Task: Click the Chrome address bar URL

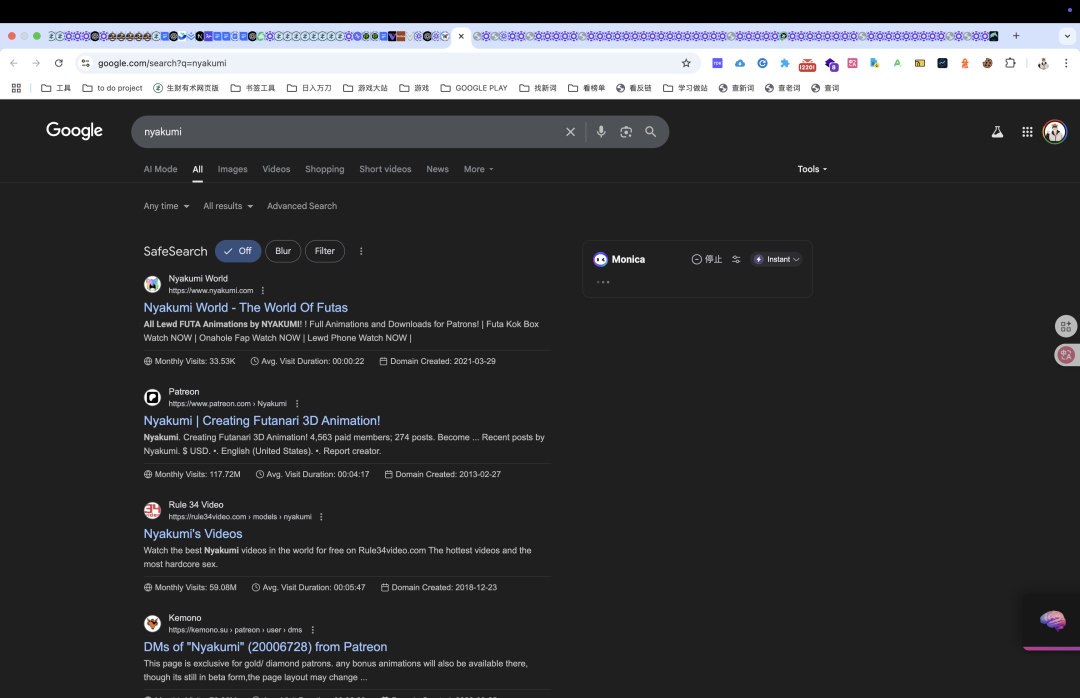Action: pos(162,63)
